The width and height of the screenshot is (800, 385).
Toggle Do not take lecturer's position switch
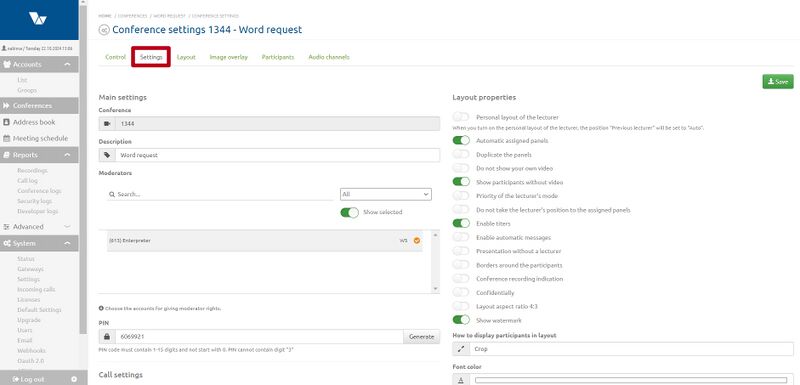point(461,210)
